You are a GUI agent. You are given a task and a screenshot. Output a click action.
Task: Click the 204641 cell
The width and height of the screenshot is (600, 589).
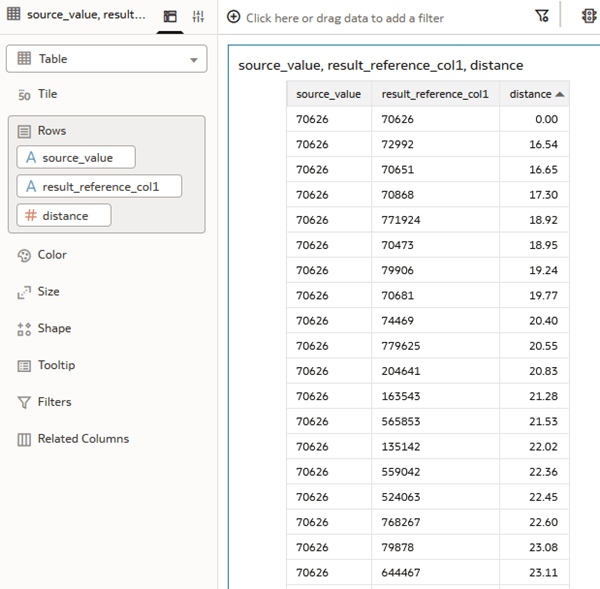pos(435,371)
